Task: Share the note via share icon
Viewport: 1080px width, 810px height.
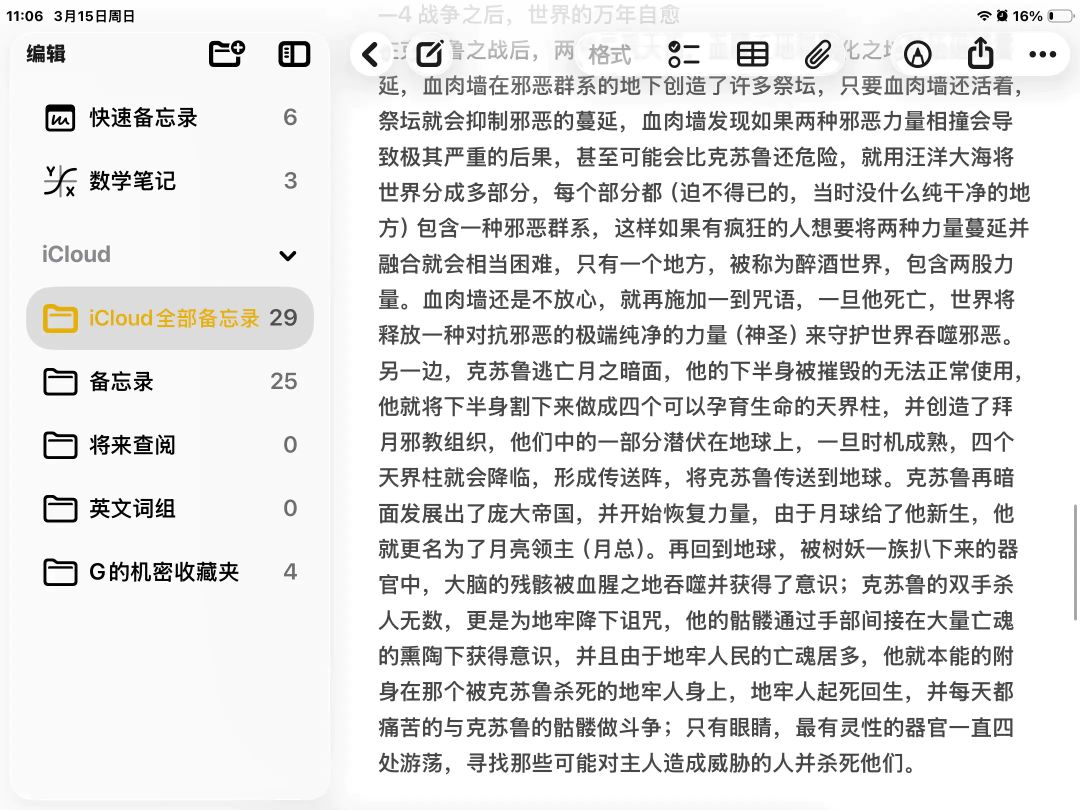Action: (x=980, y=53)
